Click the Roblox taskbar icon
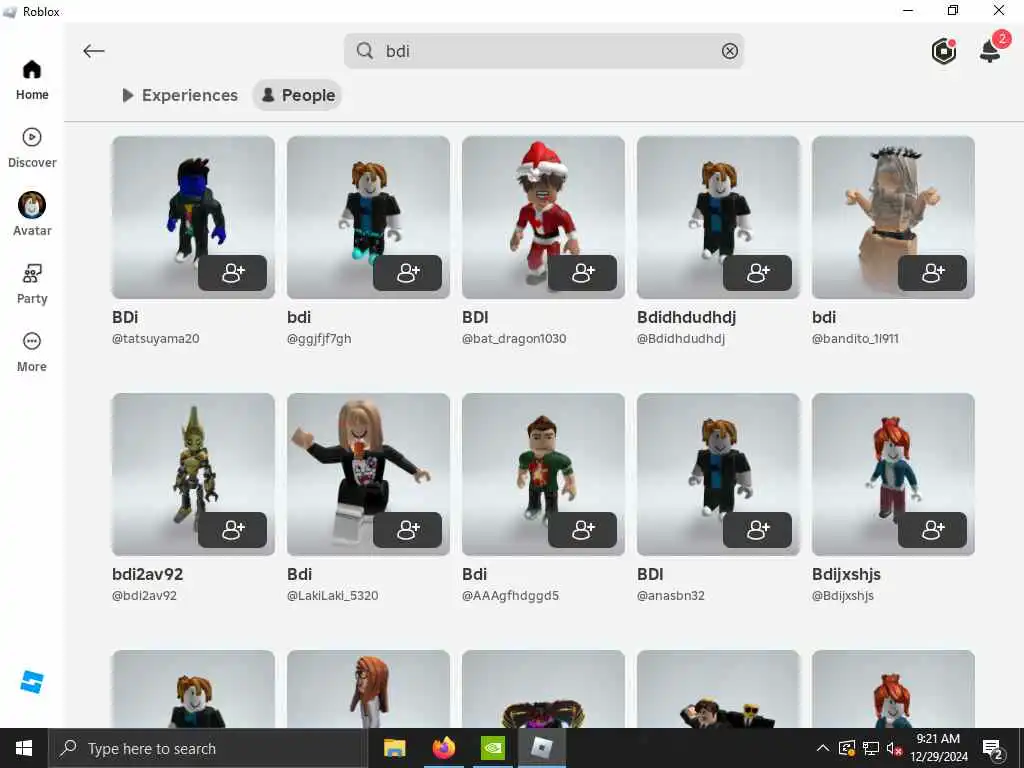1024x768 pixels. (x=541, y=748)
